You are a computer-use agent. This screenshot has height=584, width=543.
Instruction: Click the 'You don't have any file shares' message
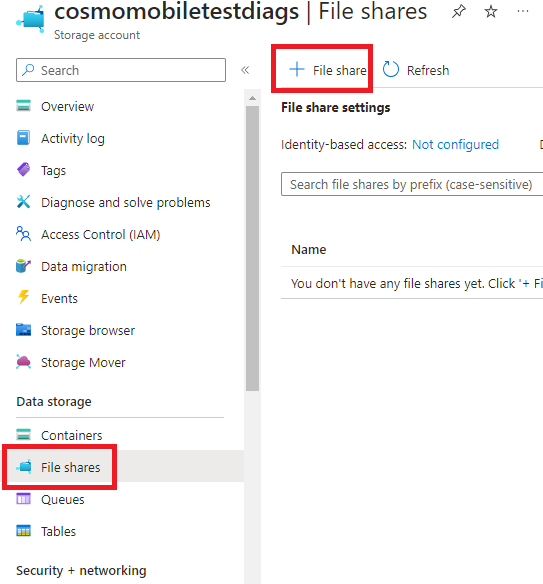[x=416, y=283]
